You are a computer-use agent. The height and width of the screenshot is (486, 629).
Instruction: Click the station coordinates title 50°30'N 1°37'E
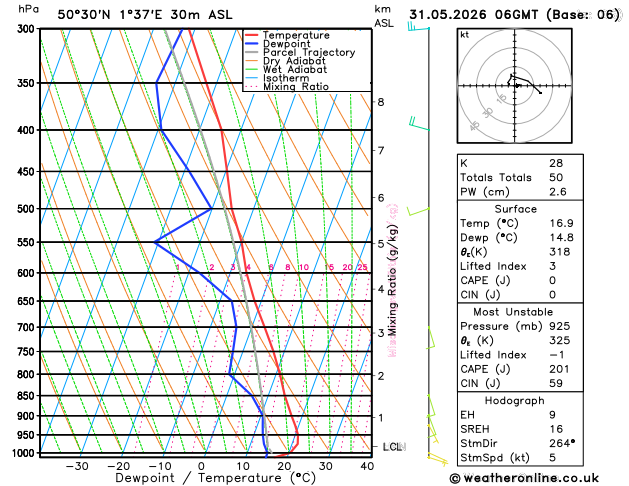click(x=110, y=14)
